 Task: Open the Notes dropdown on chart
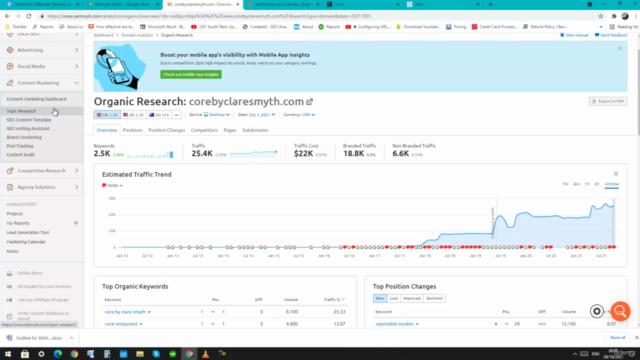112,185
